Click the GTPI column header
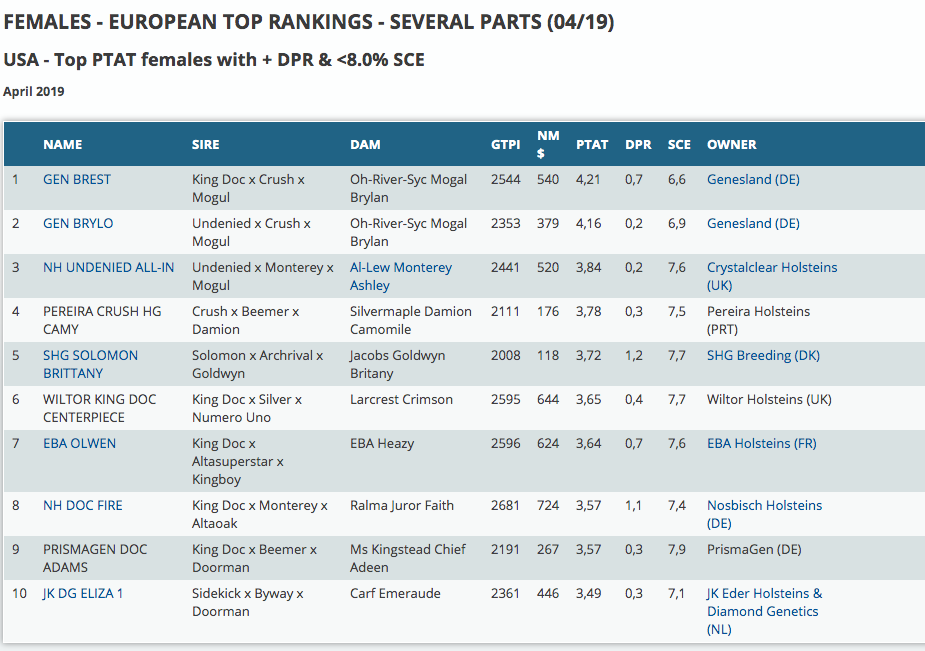The height and width of the screenshot is (651, 925). (x=505, y=145)
